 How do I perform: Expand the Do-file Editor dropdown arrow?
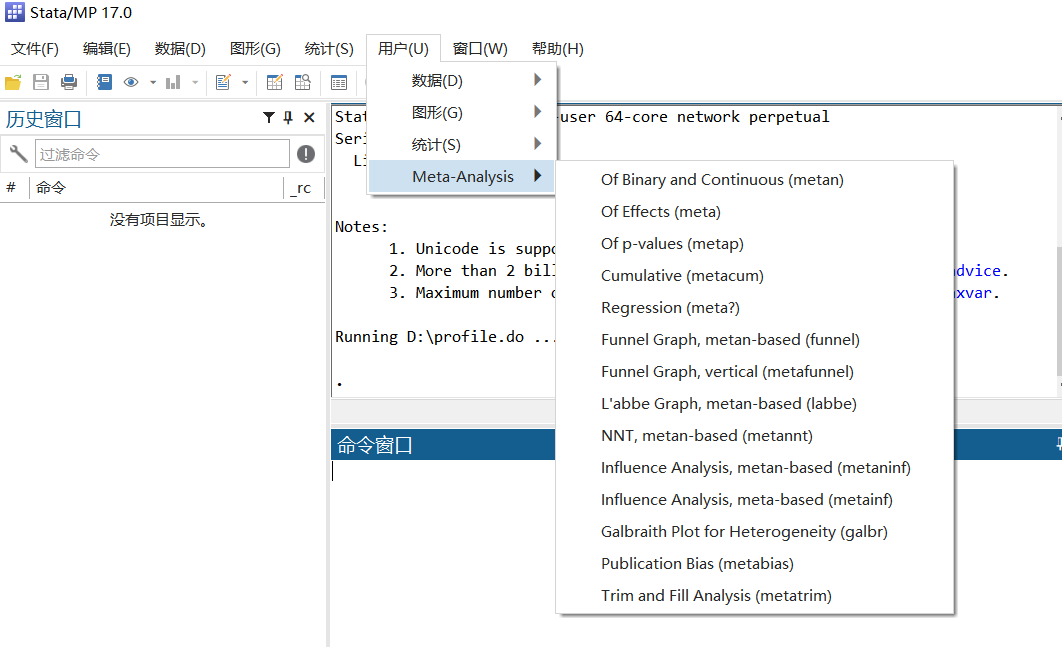(x=245, y=83)
